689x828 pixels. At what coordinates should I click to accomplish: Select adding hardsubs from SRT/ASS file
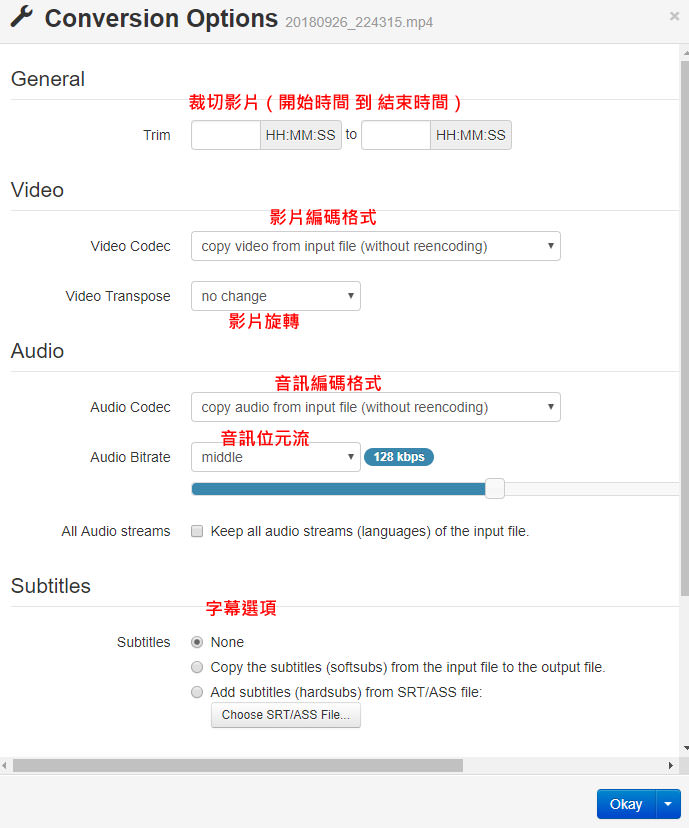click(x=197, y=691)
